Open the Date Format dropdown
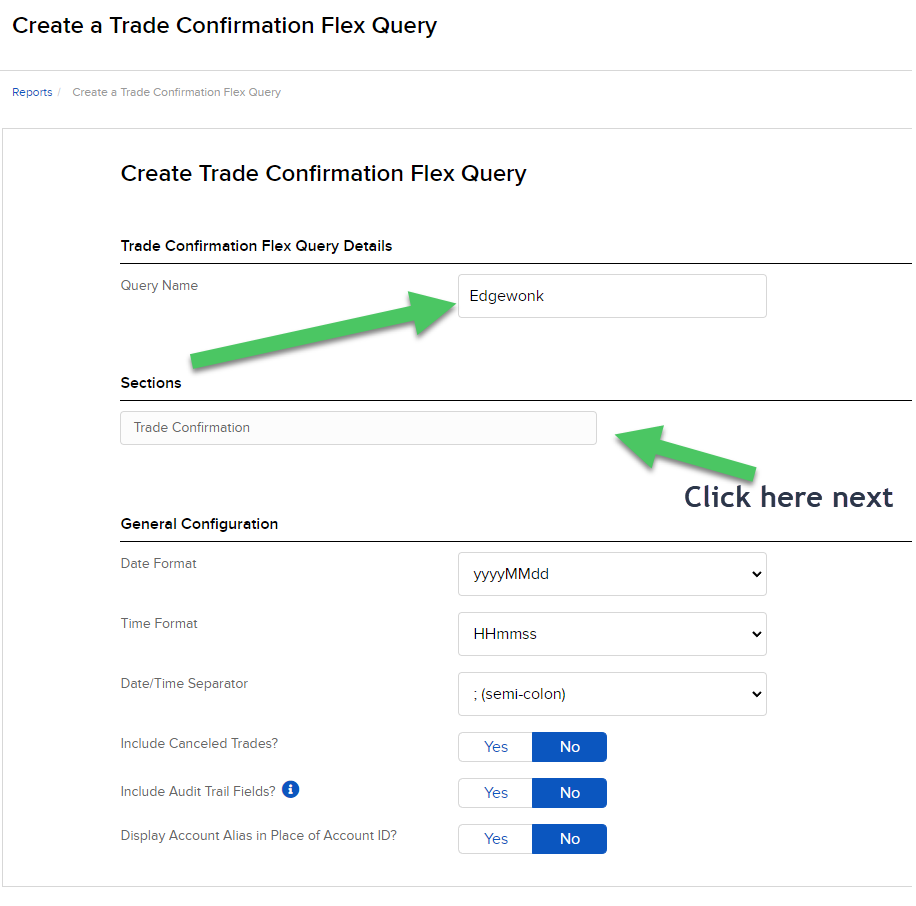Screen dimensions: 916x906 (612, 574)
